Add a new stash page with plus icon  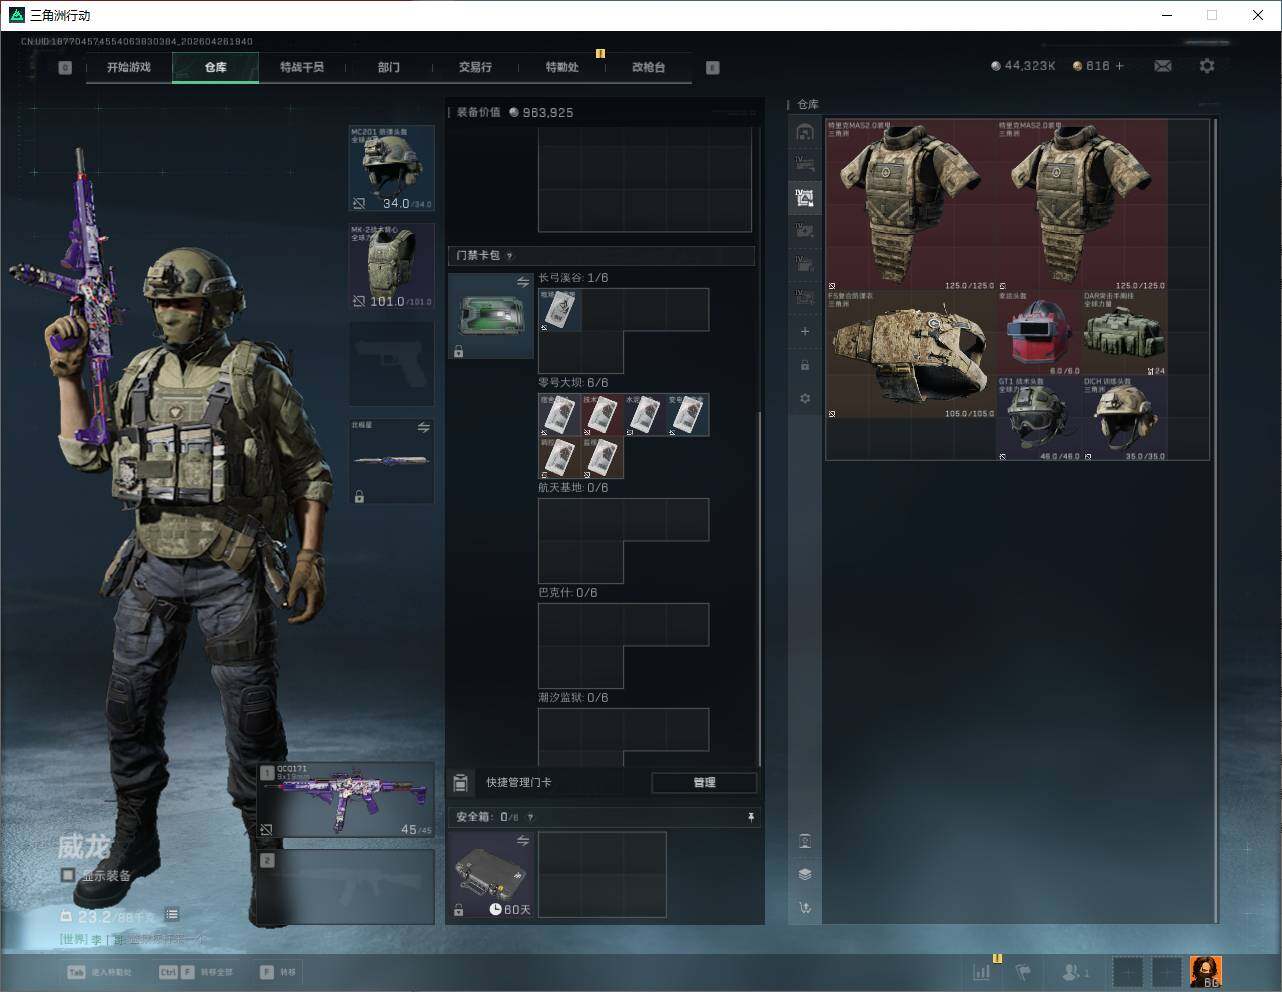(805, 331)
